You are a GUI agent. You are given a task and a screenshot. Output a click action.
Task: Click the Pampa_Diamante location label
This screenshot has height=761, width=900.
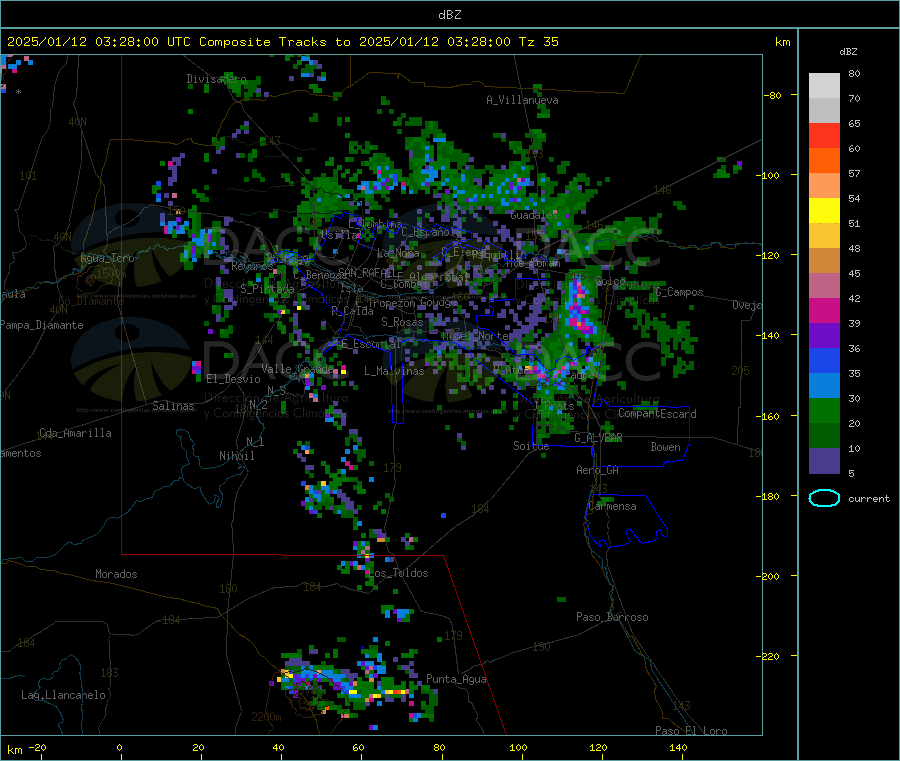42,325
